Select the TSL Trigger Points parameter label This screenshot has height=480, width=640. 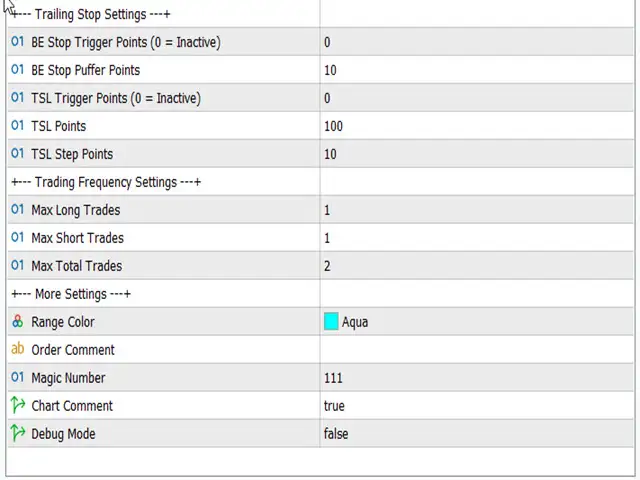pyautogui.click(x=115, y=98)
